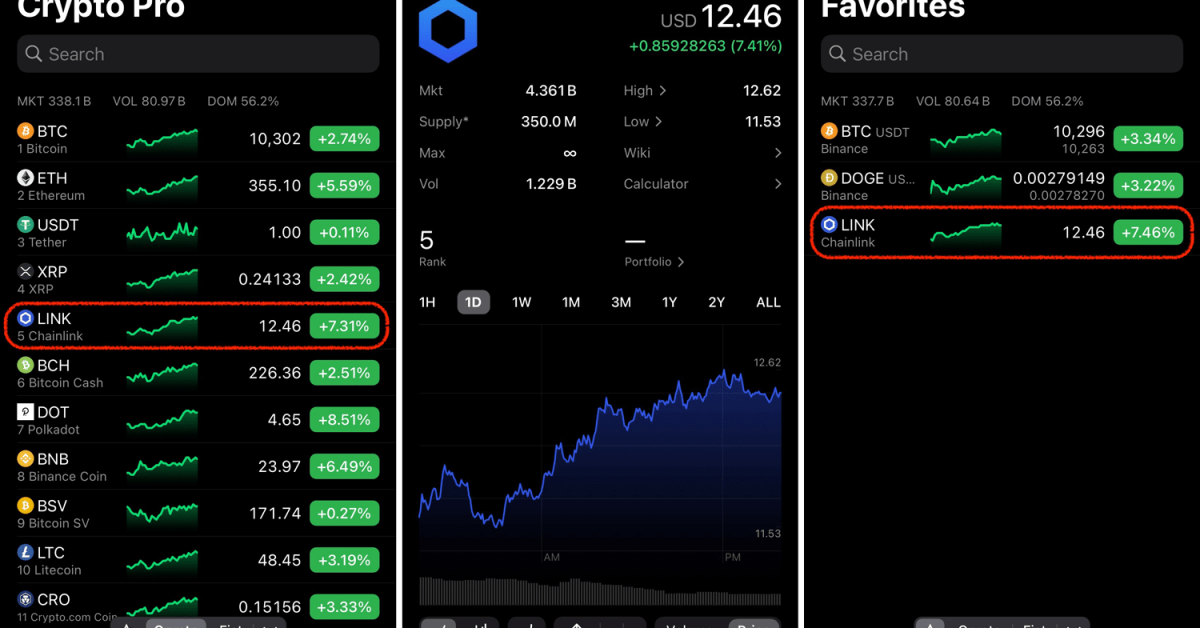This screenshot has width=1200, height=628.
Task: Select the 1W chart range
Action: tap(522, 302)
